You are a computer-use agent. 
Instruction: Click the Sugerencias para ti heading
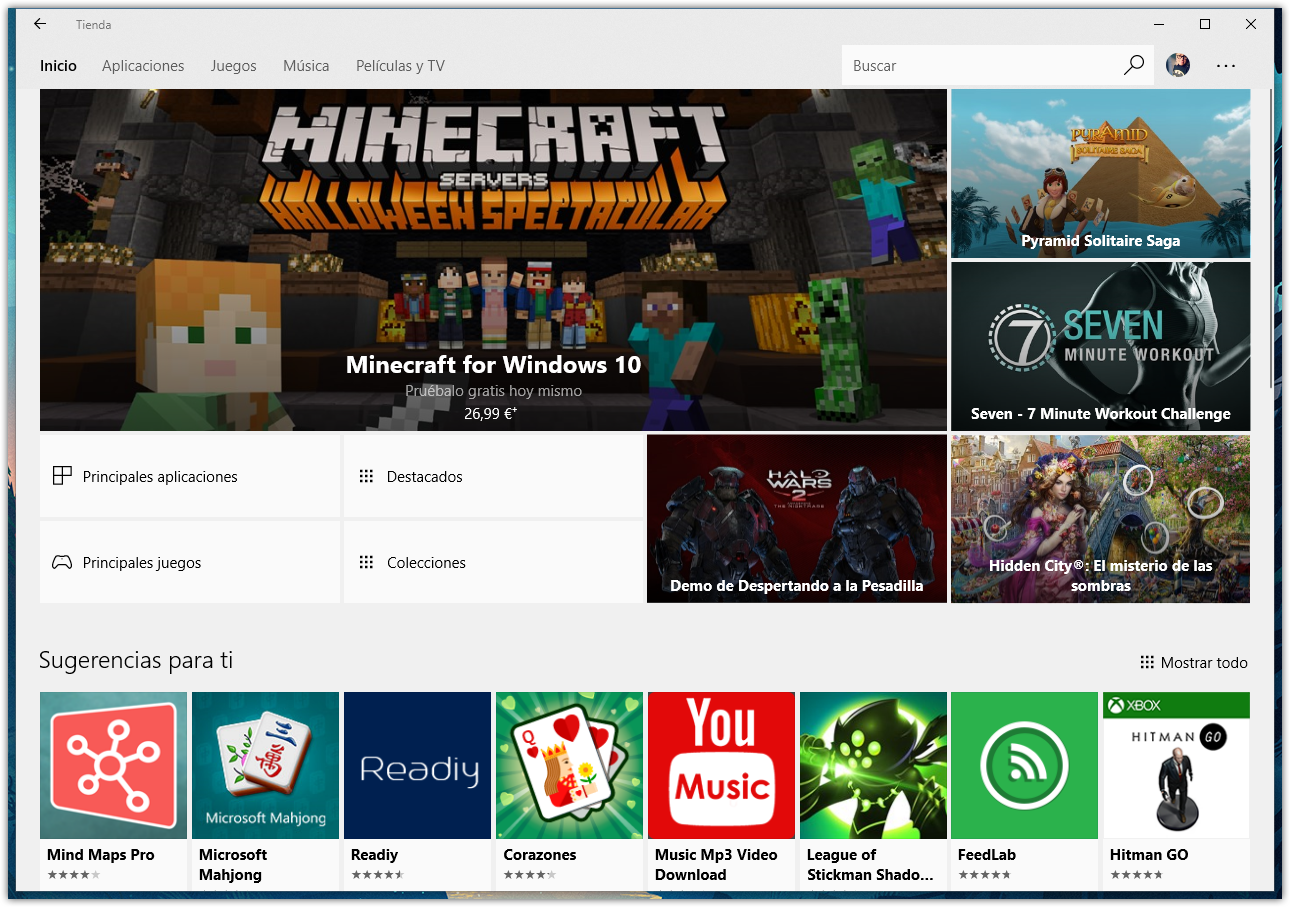(x=136, y=661)
